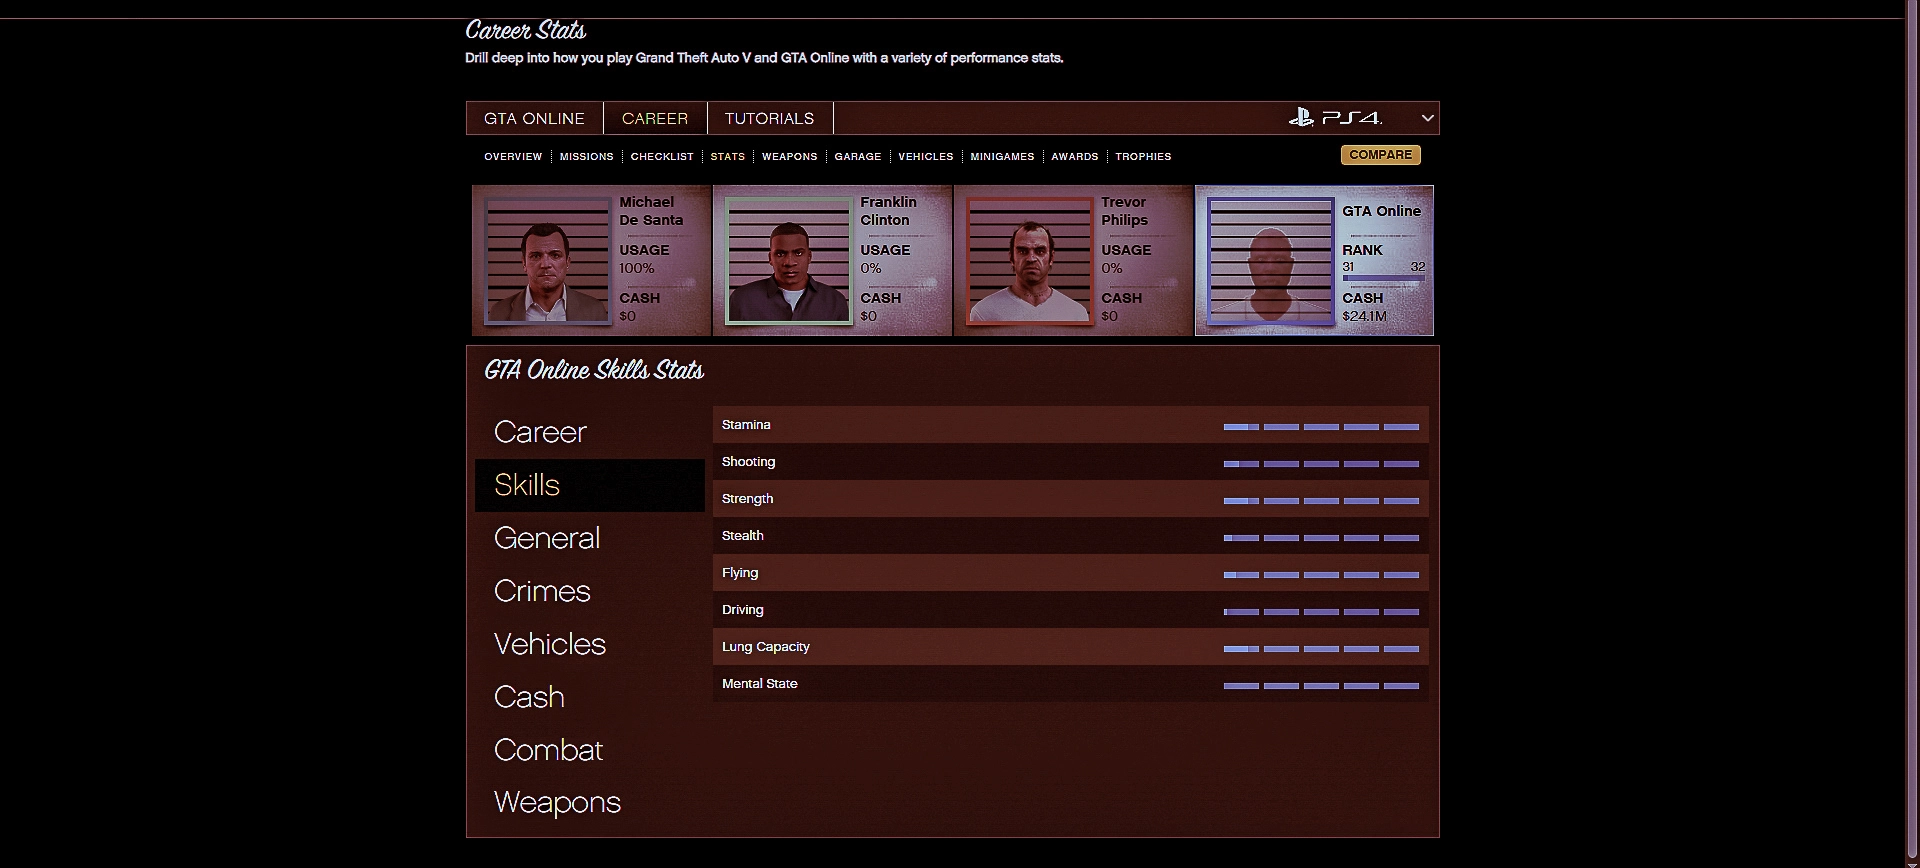1920x868 pixels.
Task: Open the CHECKLIST sub-menu
Action: [x=662, y=157]
